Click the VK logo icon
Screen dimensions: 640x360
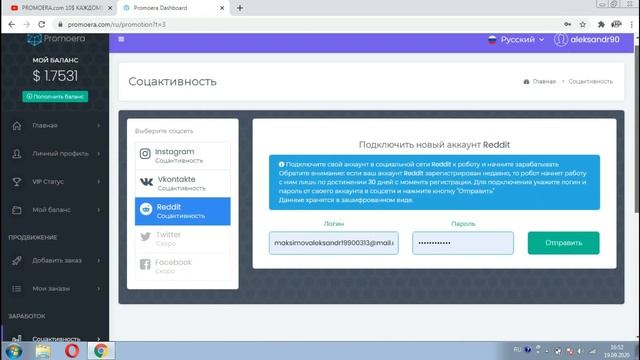click(x=146, y=182)
